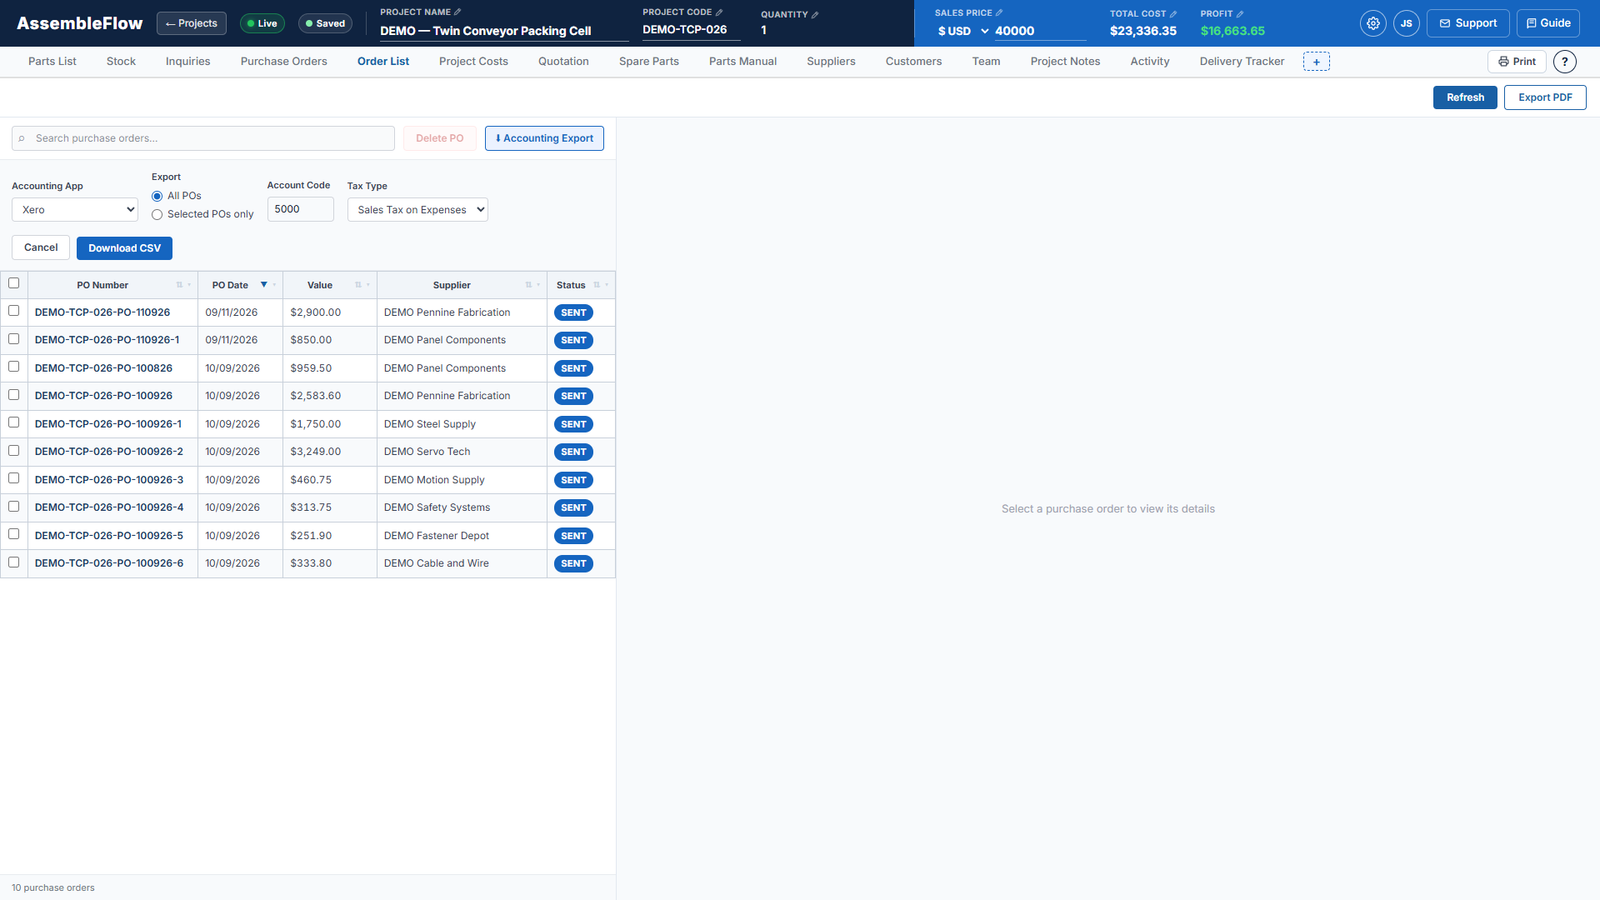The image size is (1600, 900).
Task: Toggle PO Date descending sort arrow
Action: [x=264, y=285]
